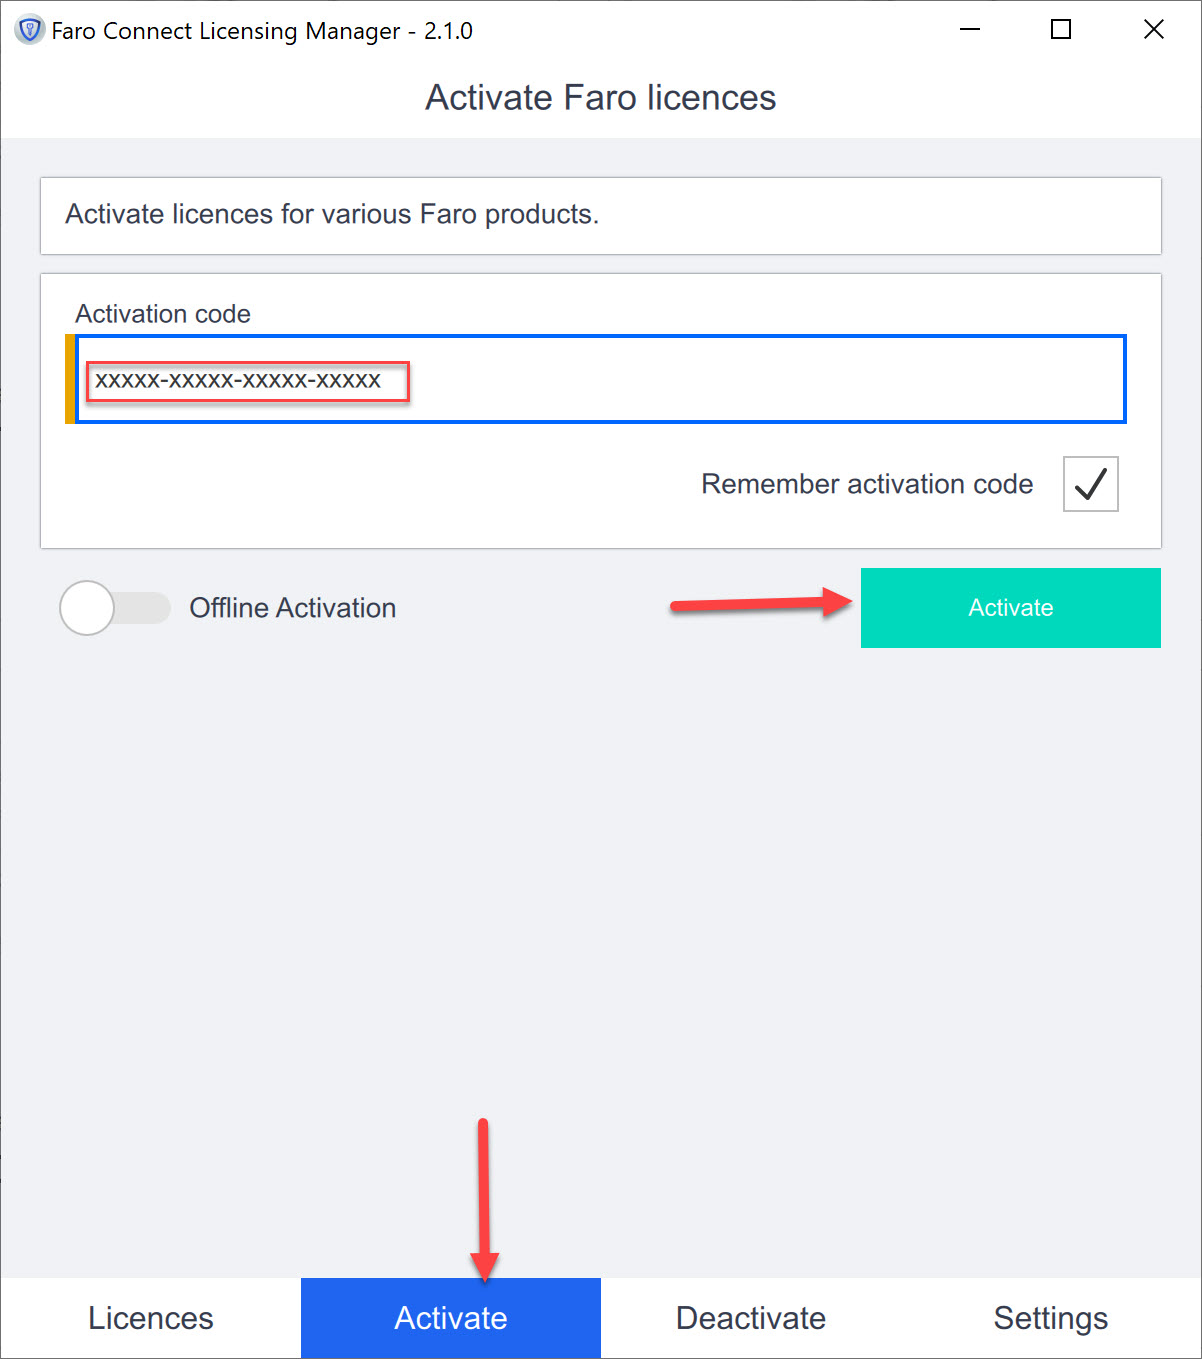1202x1359 pixels.
Task: Click the Faro shield app icon
Action: (29, 30)
